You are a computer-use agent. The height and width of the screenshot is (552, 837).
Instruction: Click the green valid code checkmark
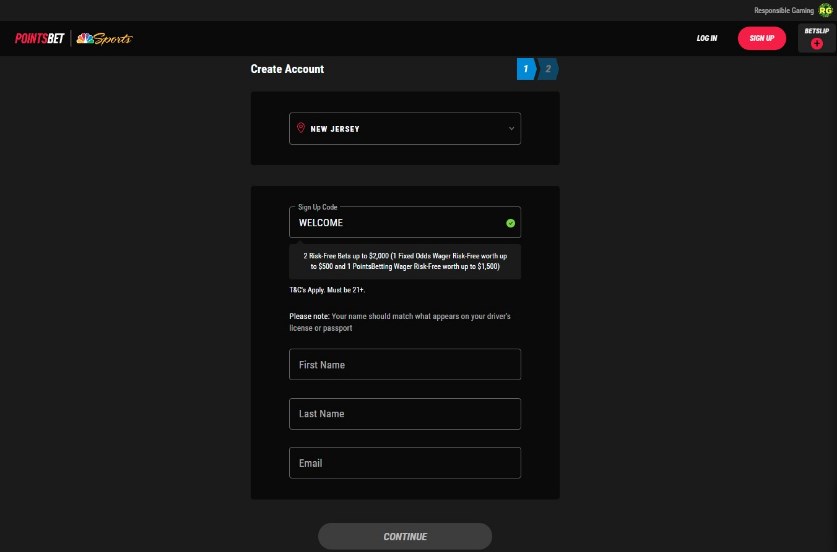[x=510, y=223]
